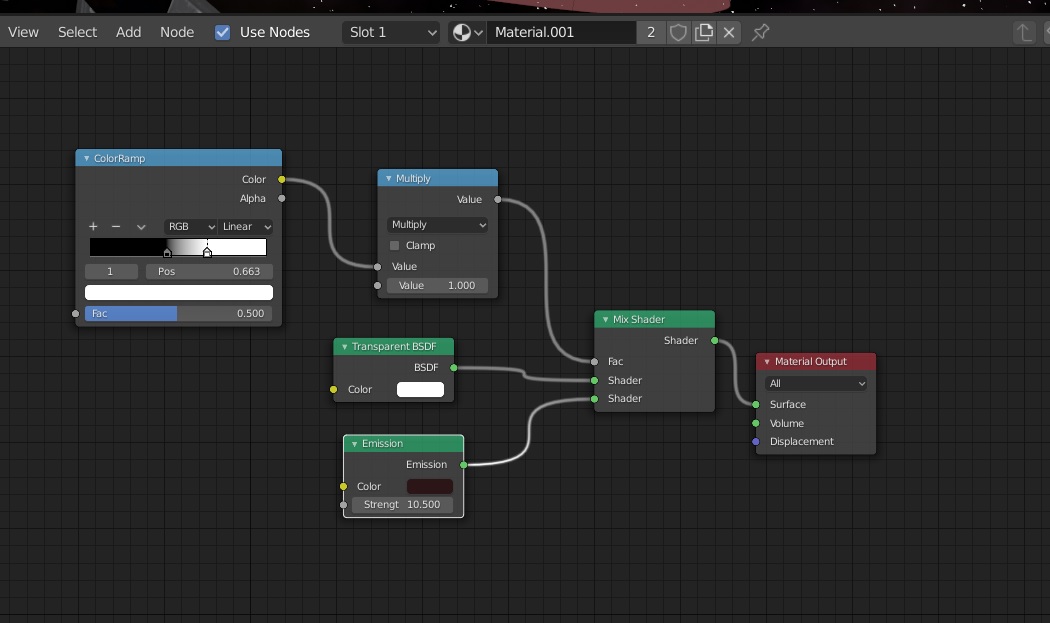Open the RGB color mode dropdown
Image resolution: width=1050 pixels, height=623 pixels.
(x=191, y=226)
